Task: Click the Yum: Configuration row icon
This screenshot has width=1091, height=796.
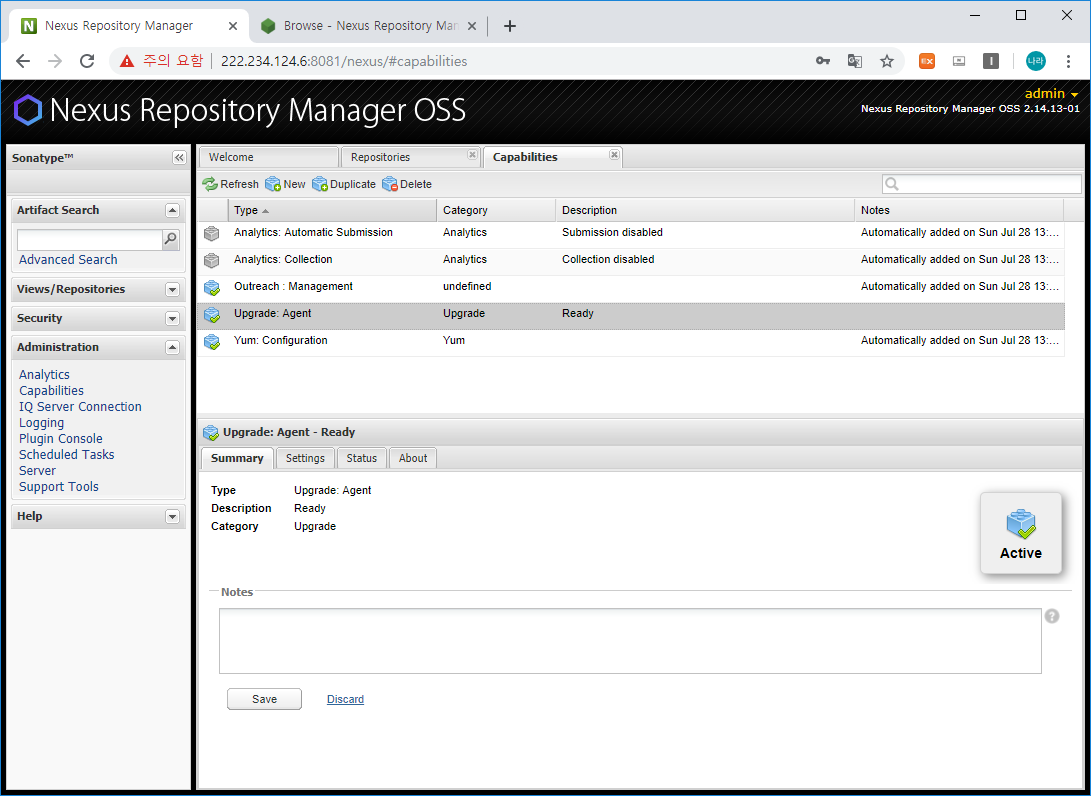Action: 212,342
